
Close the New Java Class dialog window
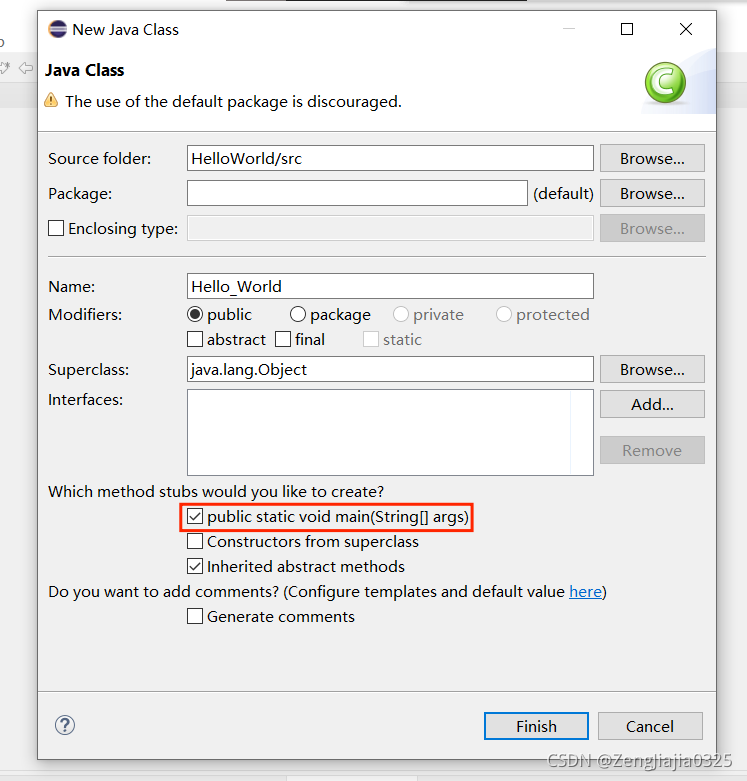[x=686, y=29]
